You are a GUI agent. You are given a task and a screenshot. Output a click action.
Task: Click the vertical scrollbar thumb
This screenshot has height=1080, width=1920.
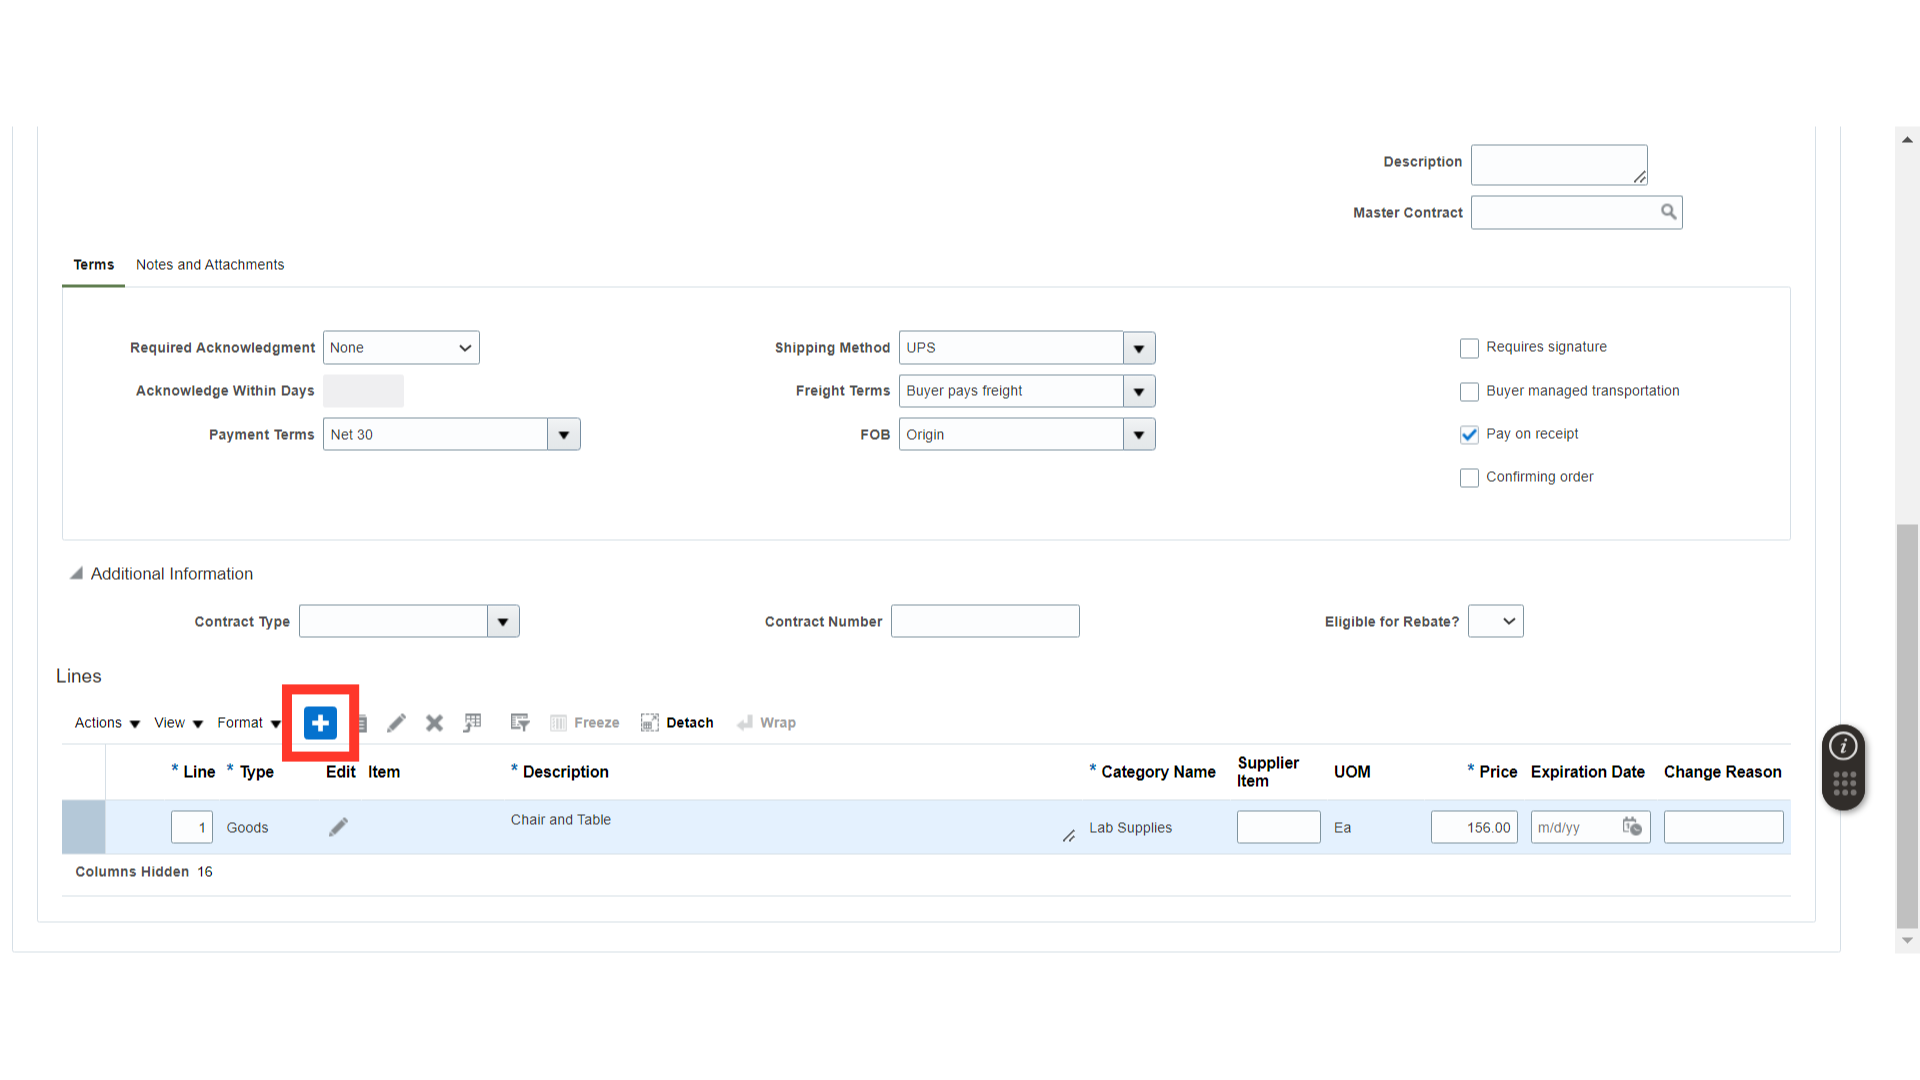[1907, 726]
